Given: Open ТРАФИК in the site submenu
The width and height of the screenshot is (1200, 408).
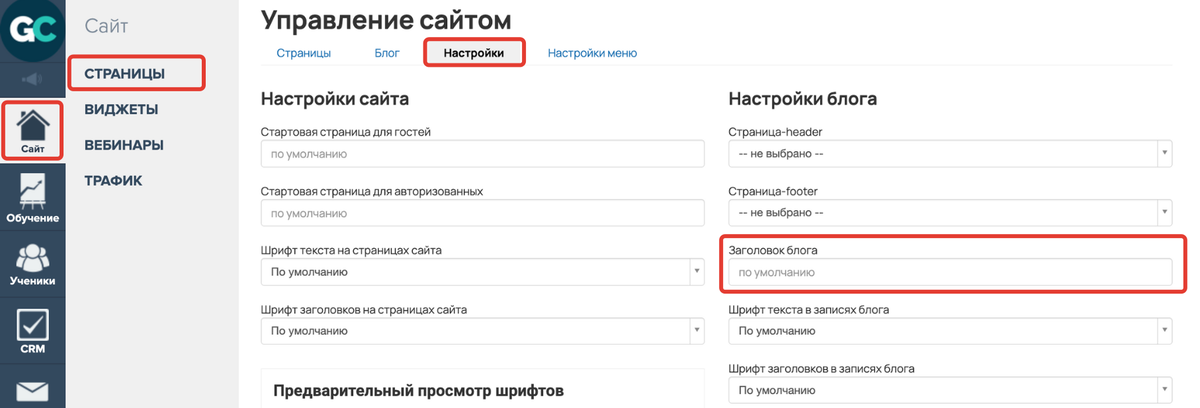Looking at the screenshot, I should point(113,181).
